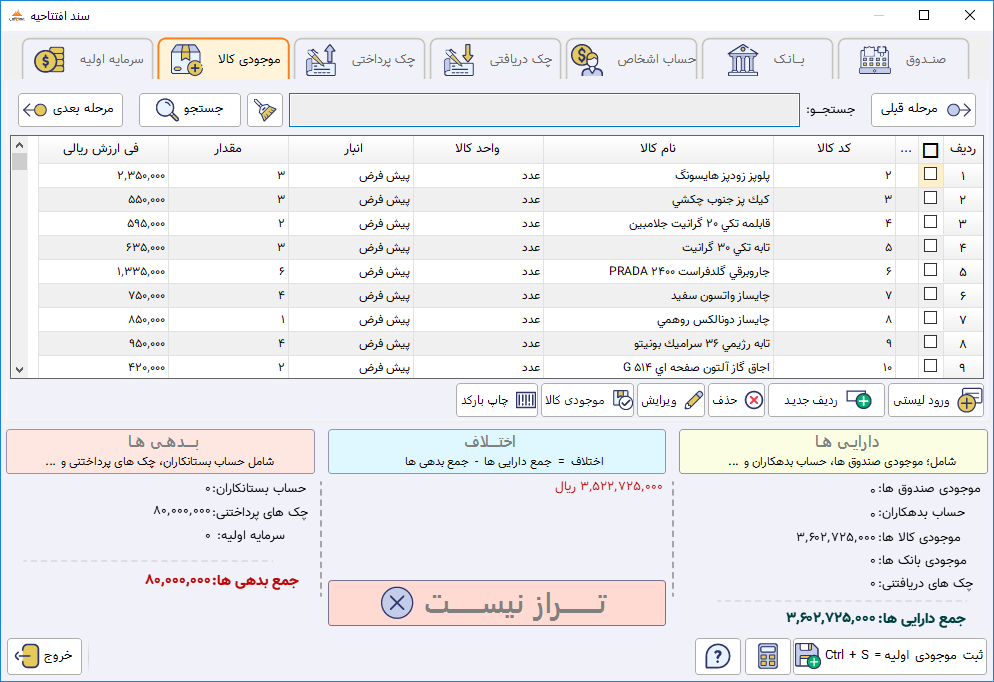Select checkbox for row 8
The height and width of the screenshot is (682, 994).
pos(931,342)
